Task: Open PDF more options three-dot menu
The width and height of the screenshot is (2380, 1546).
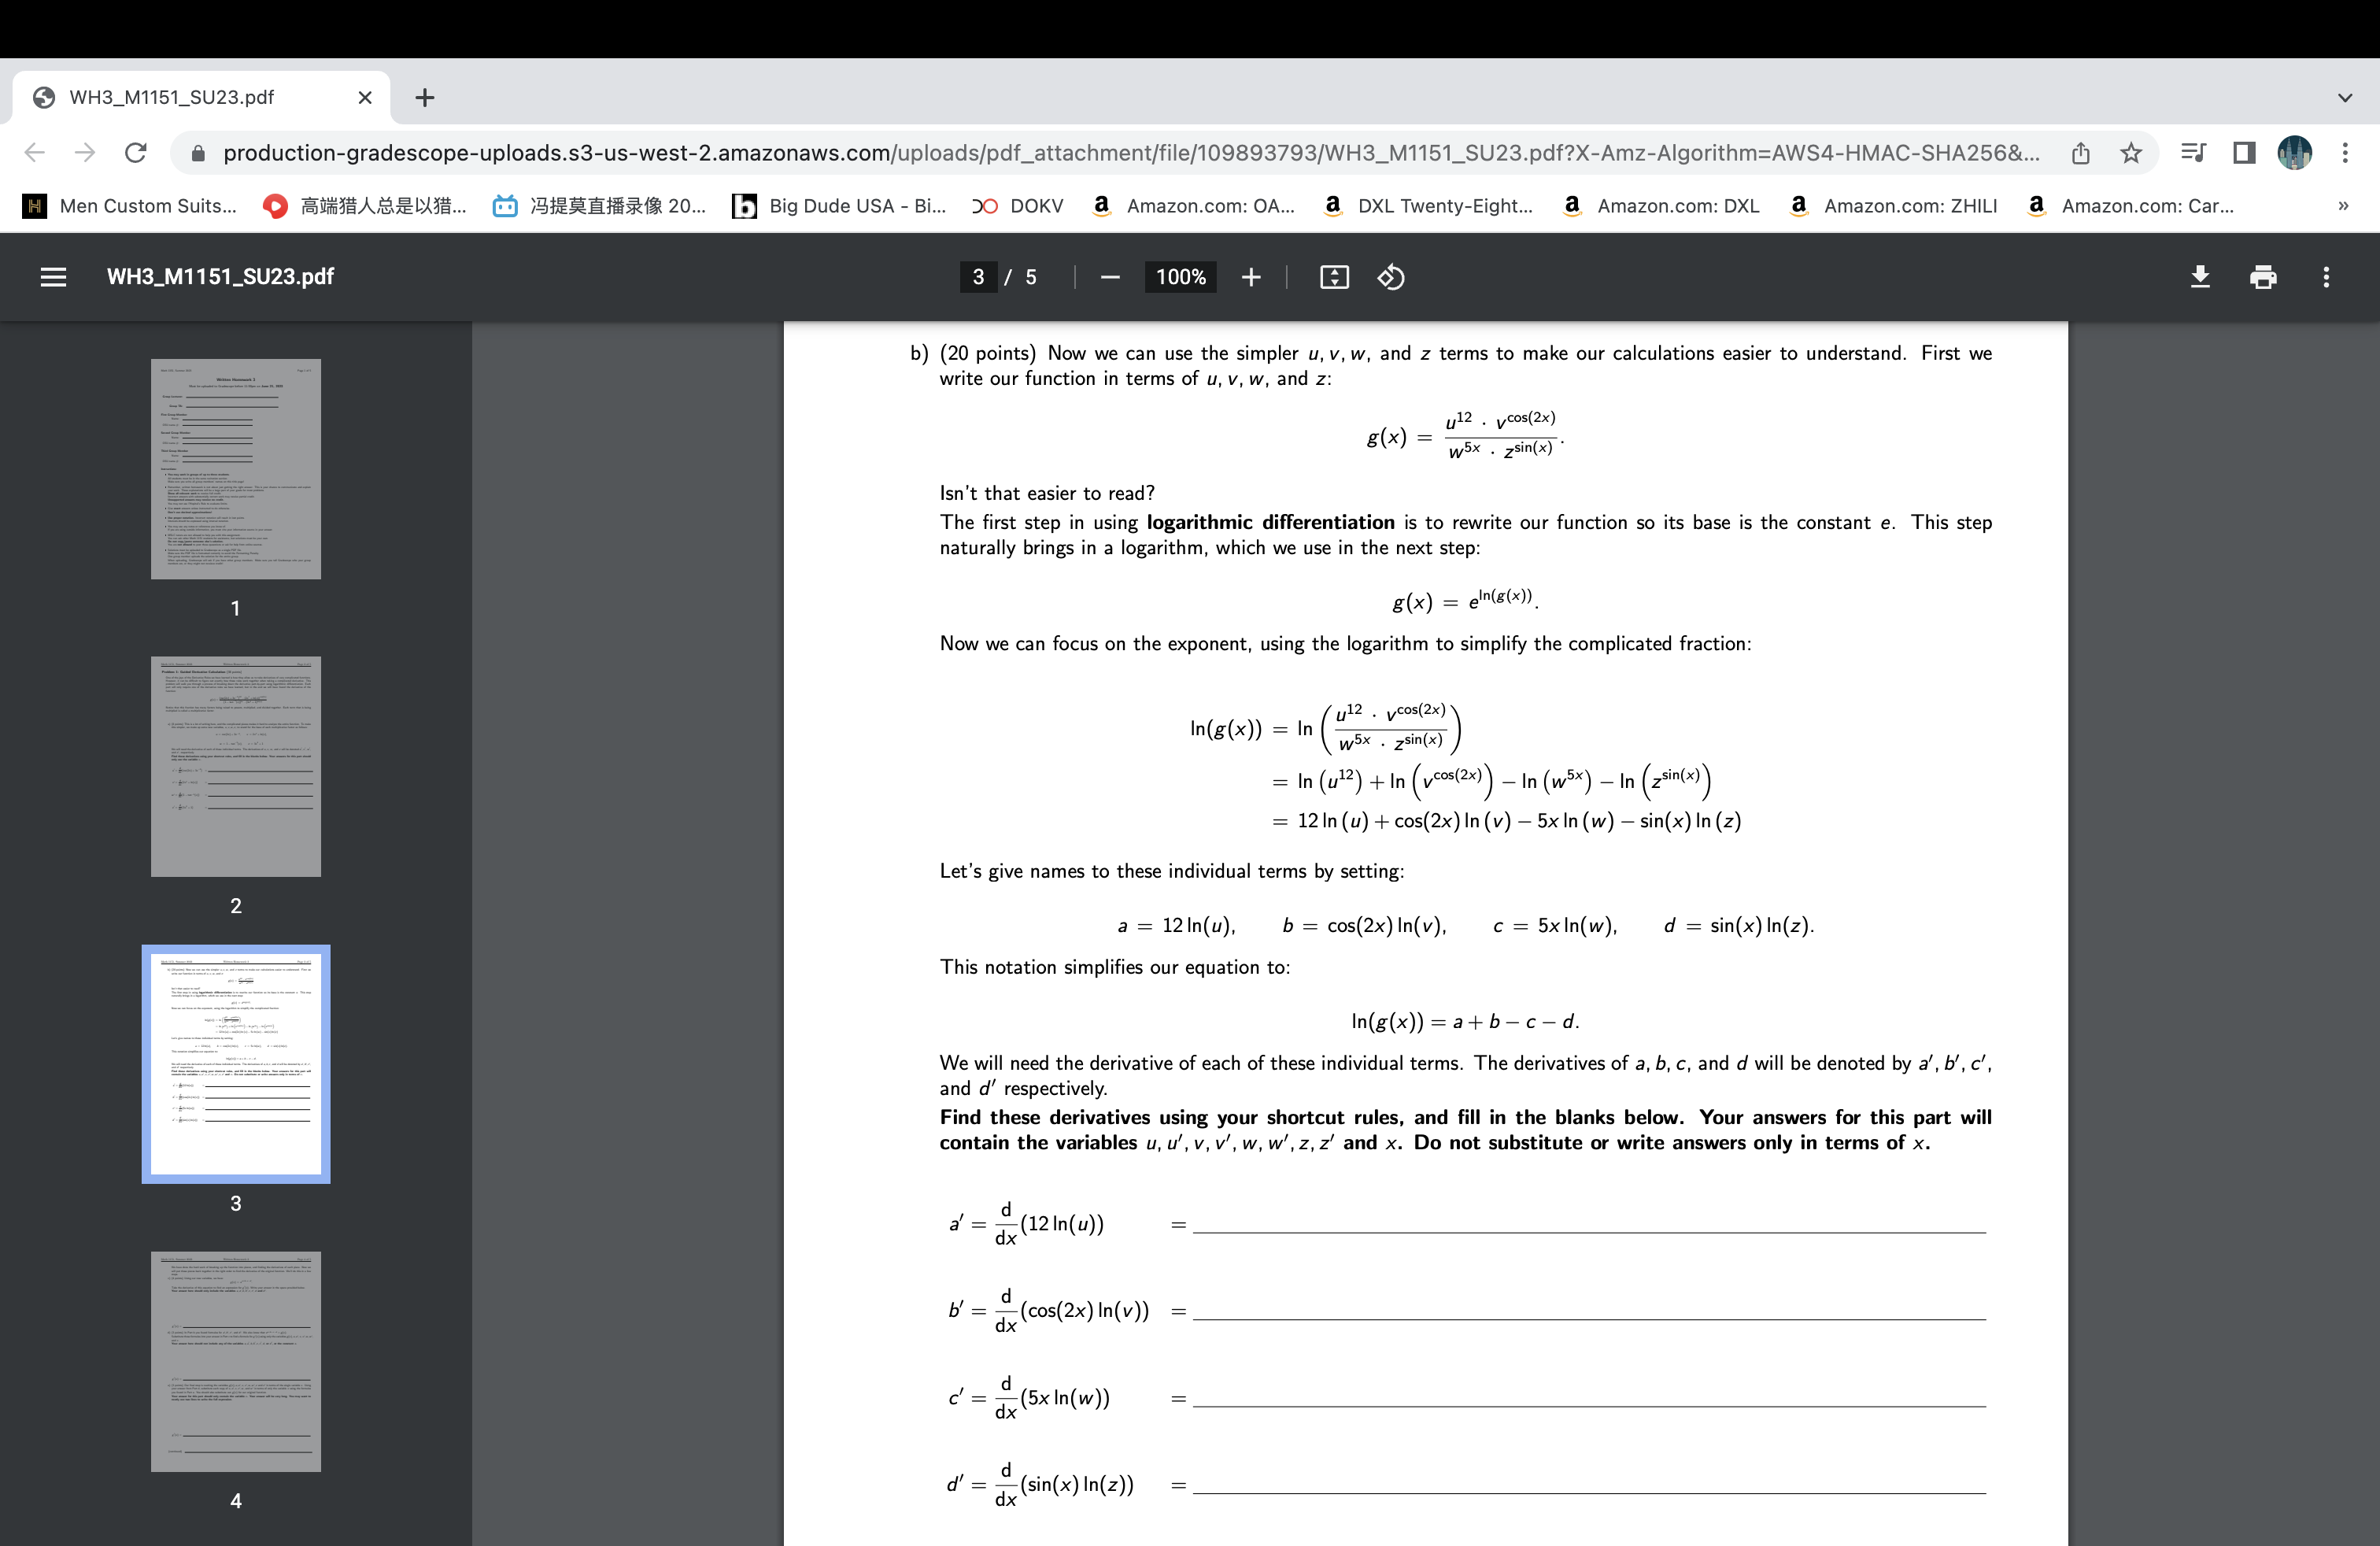Action: tap(2326, 277)
